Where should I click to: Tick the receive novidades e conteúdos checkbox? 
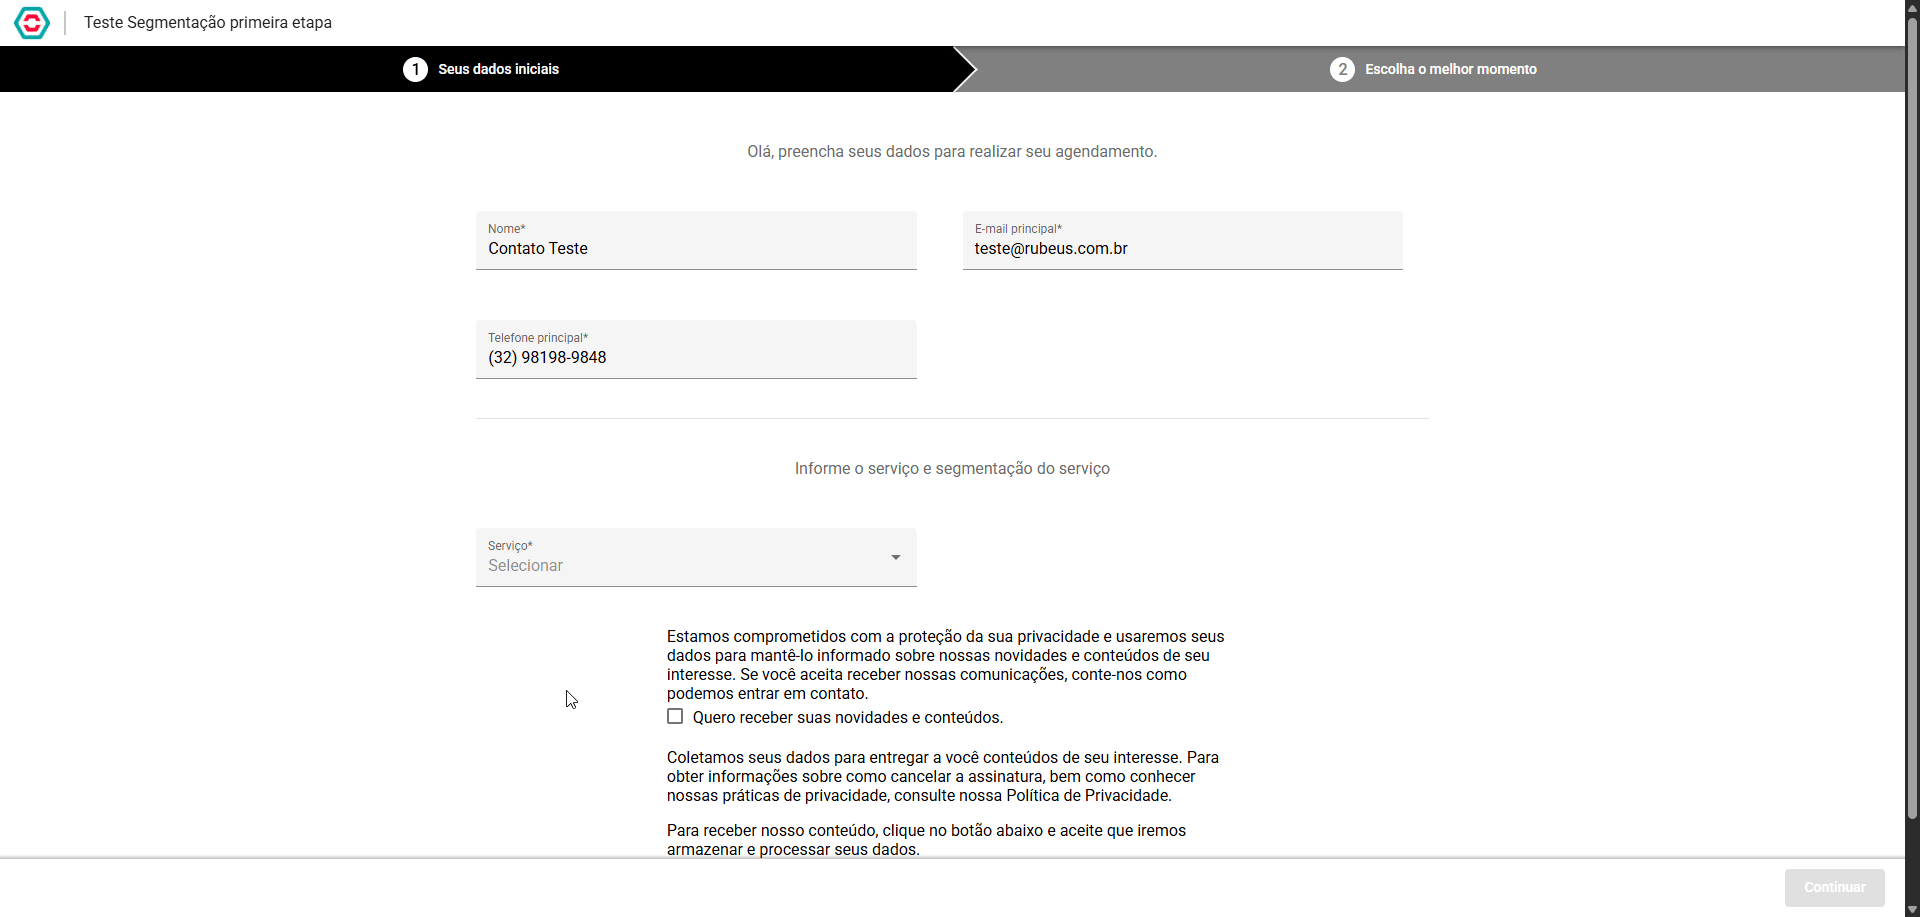click(x=675, y=716)
